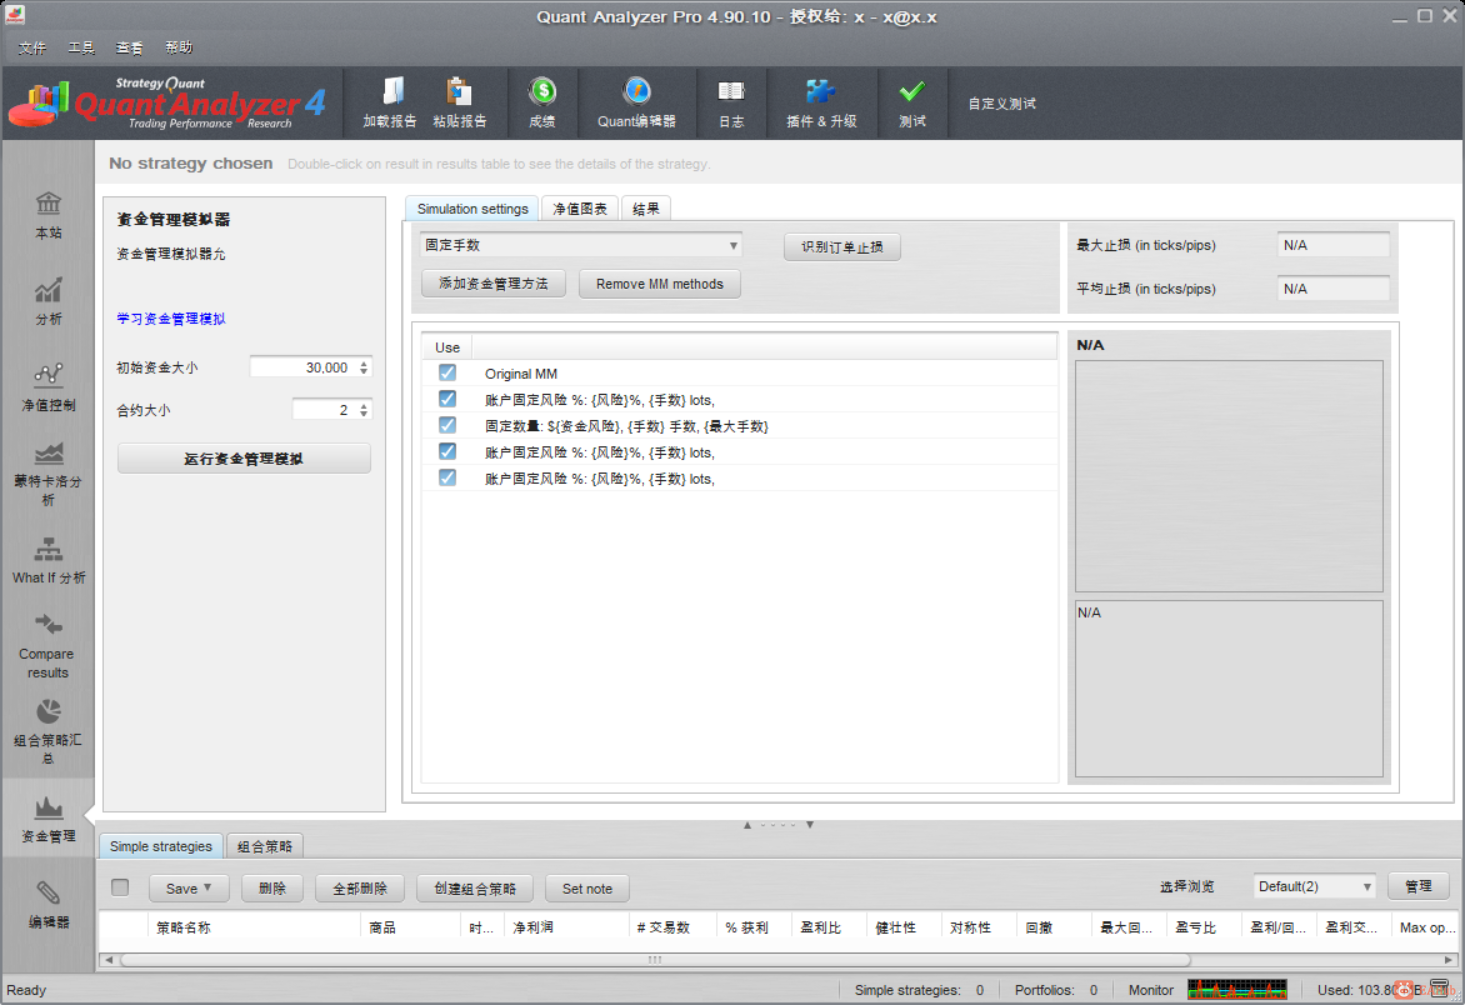
Task: Click the Monitor activity graph in status bar
Action: (x=1237, y=990)
